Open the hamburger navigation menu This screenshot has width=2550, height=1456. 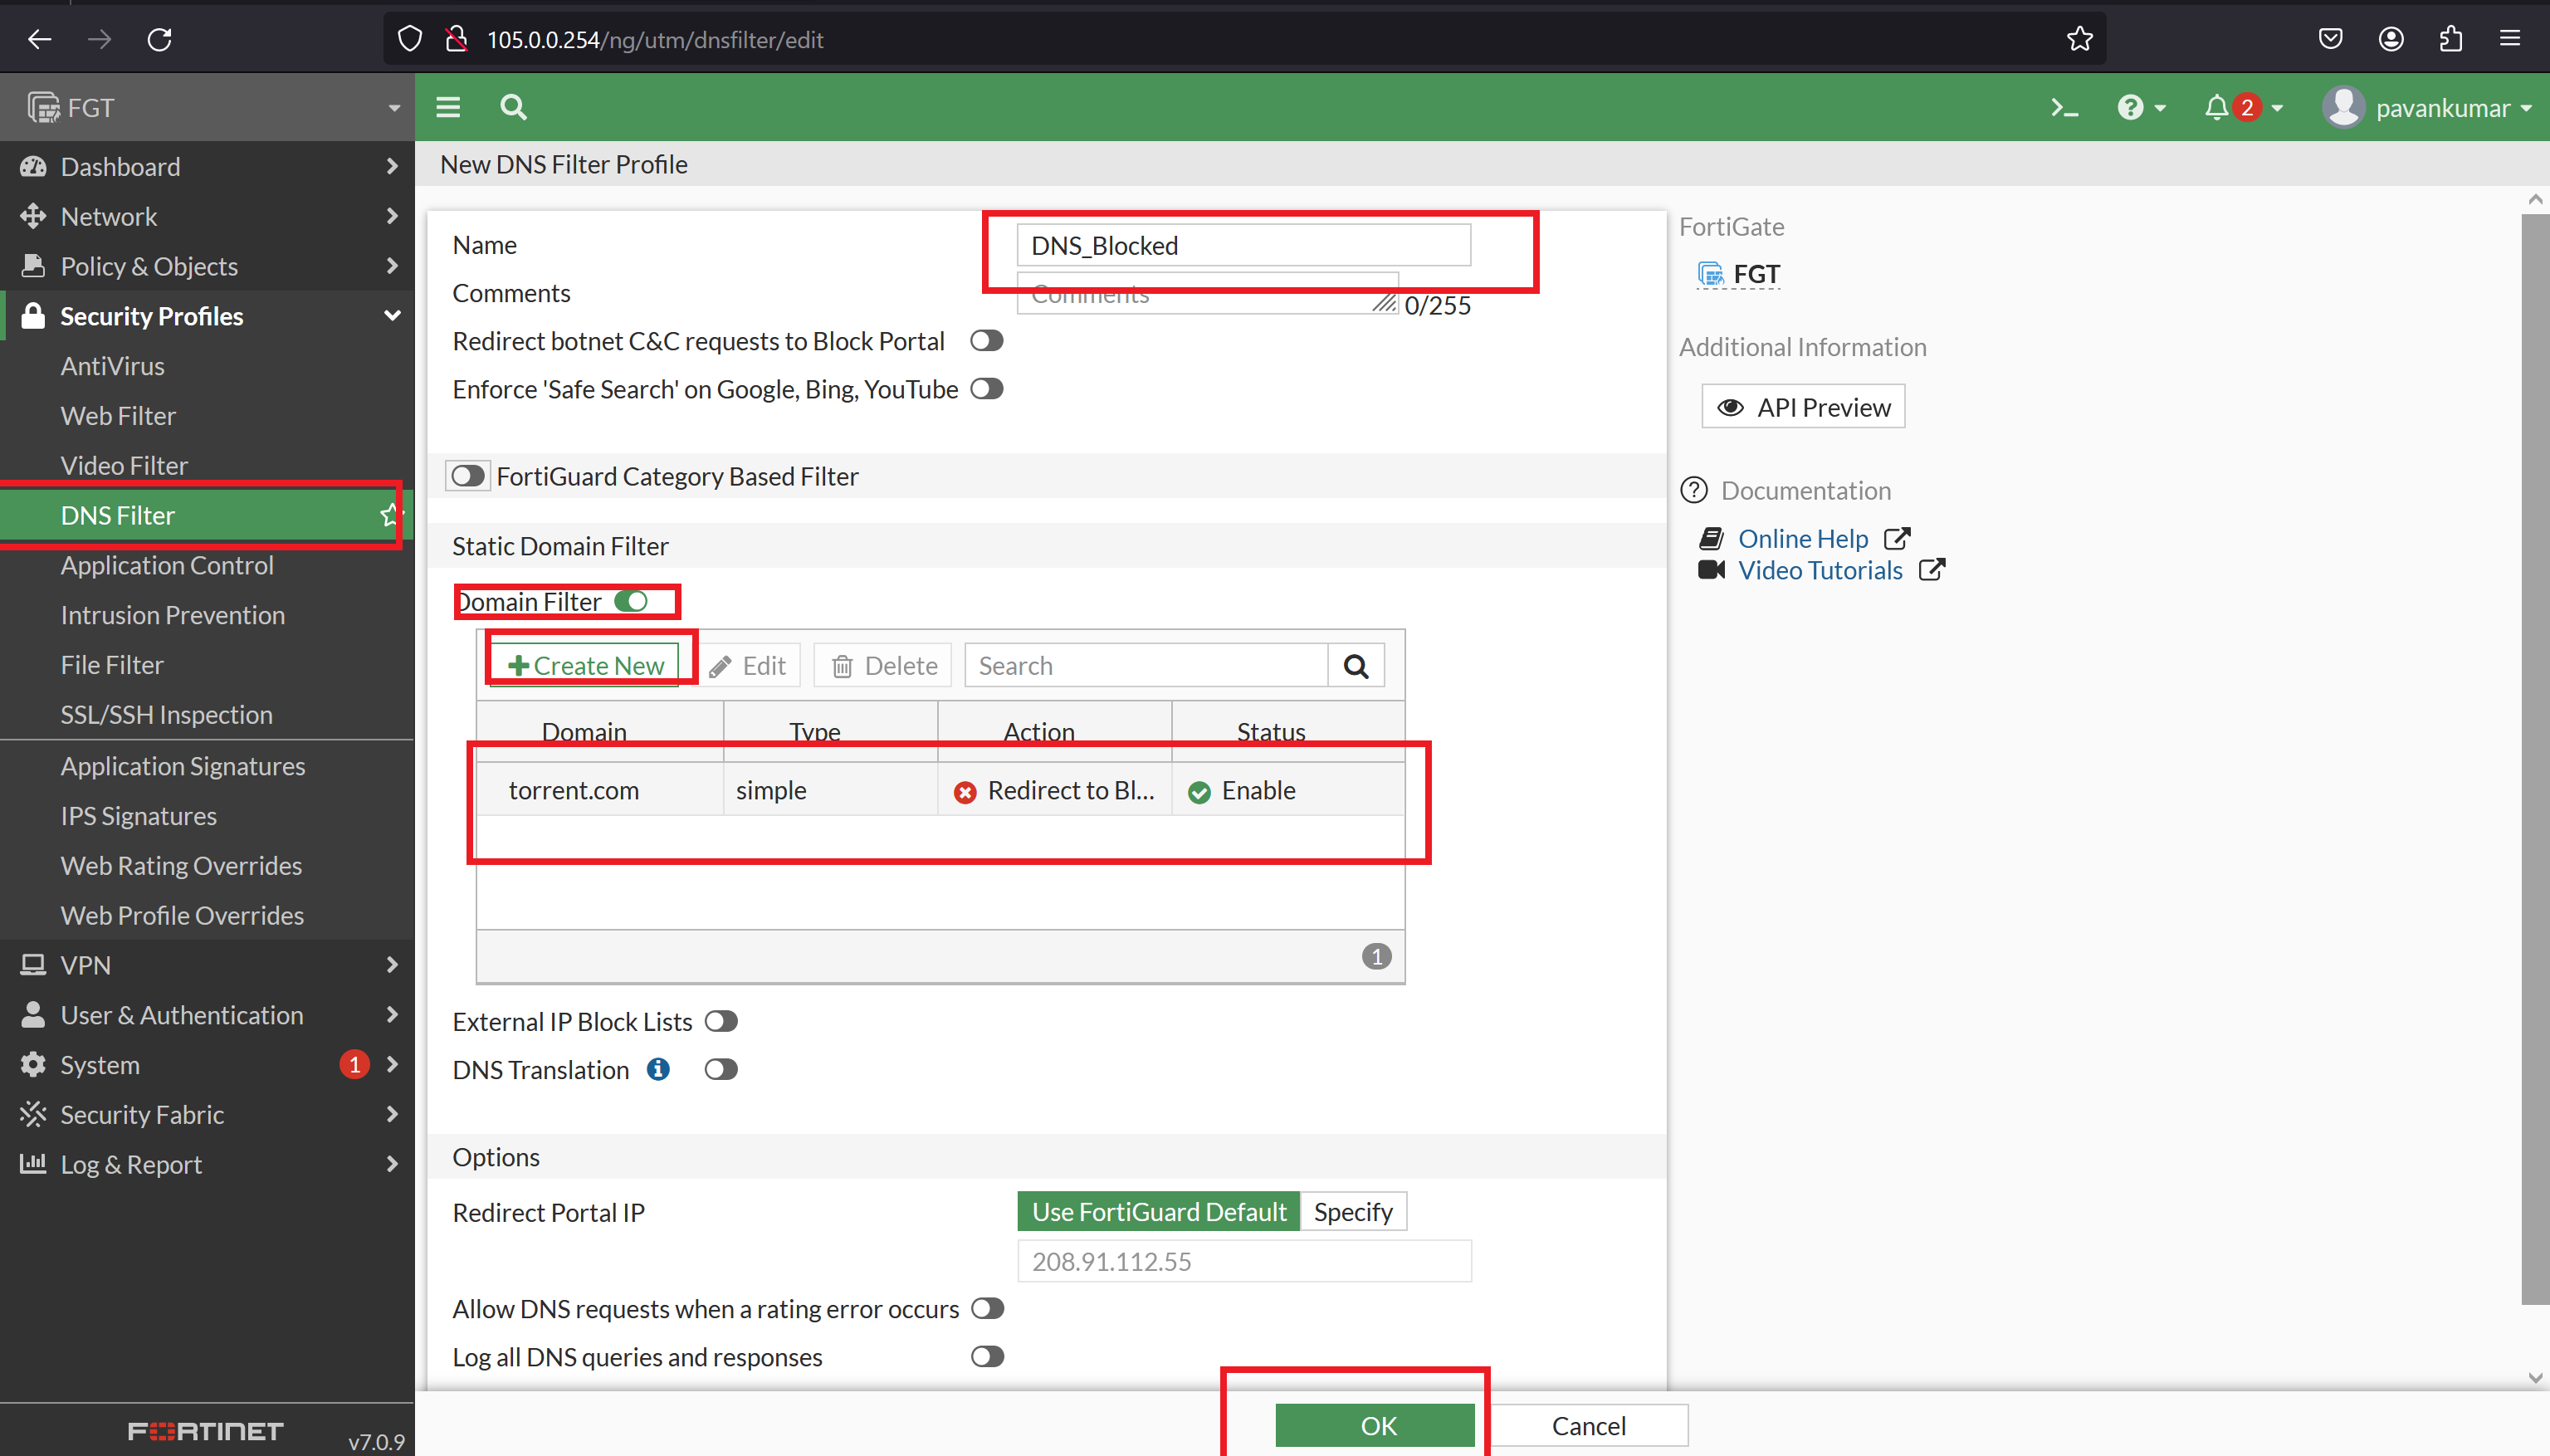448,107
